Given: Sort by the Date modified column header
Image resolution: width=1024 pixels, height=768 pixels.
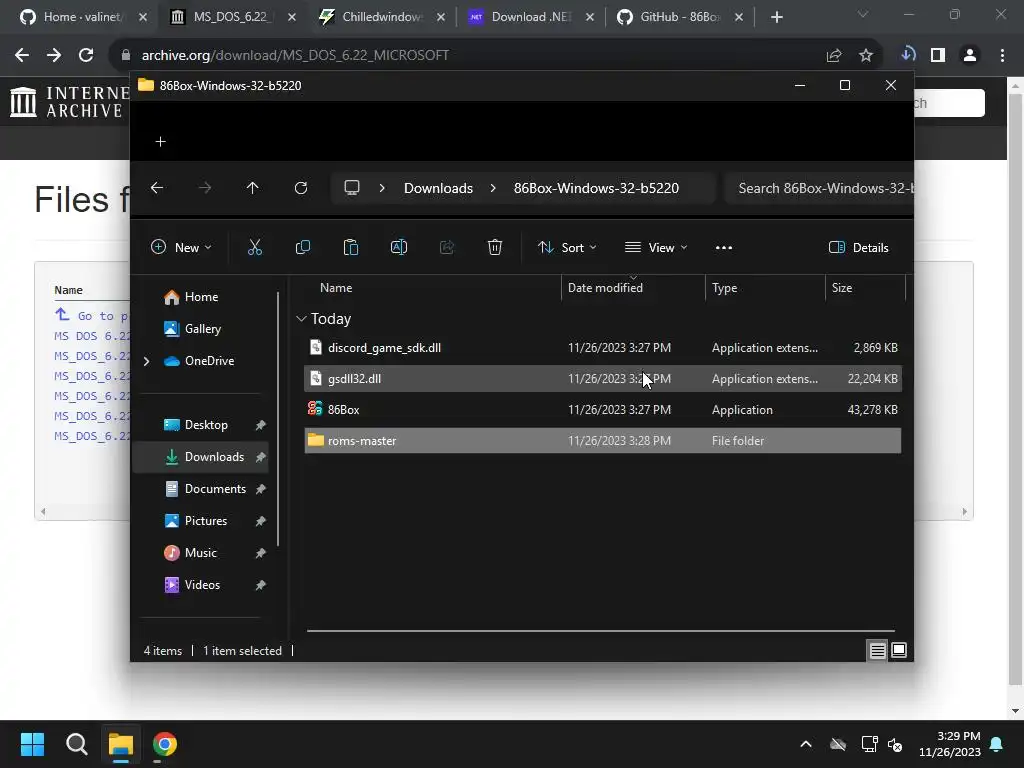Looking at the screenshot, I should (632, 288).
